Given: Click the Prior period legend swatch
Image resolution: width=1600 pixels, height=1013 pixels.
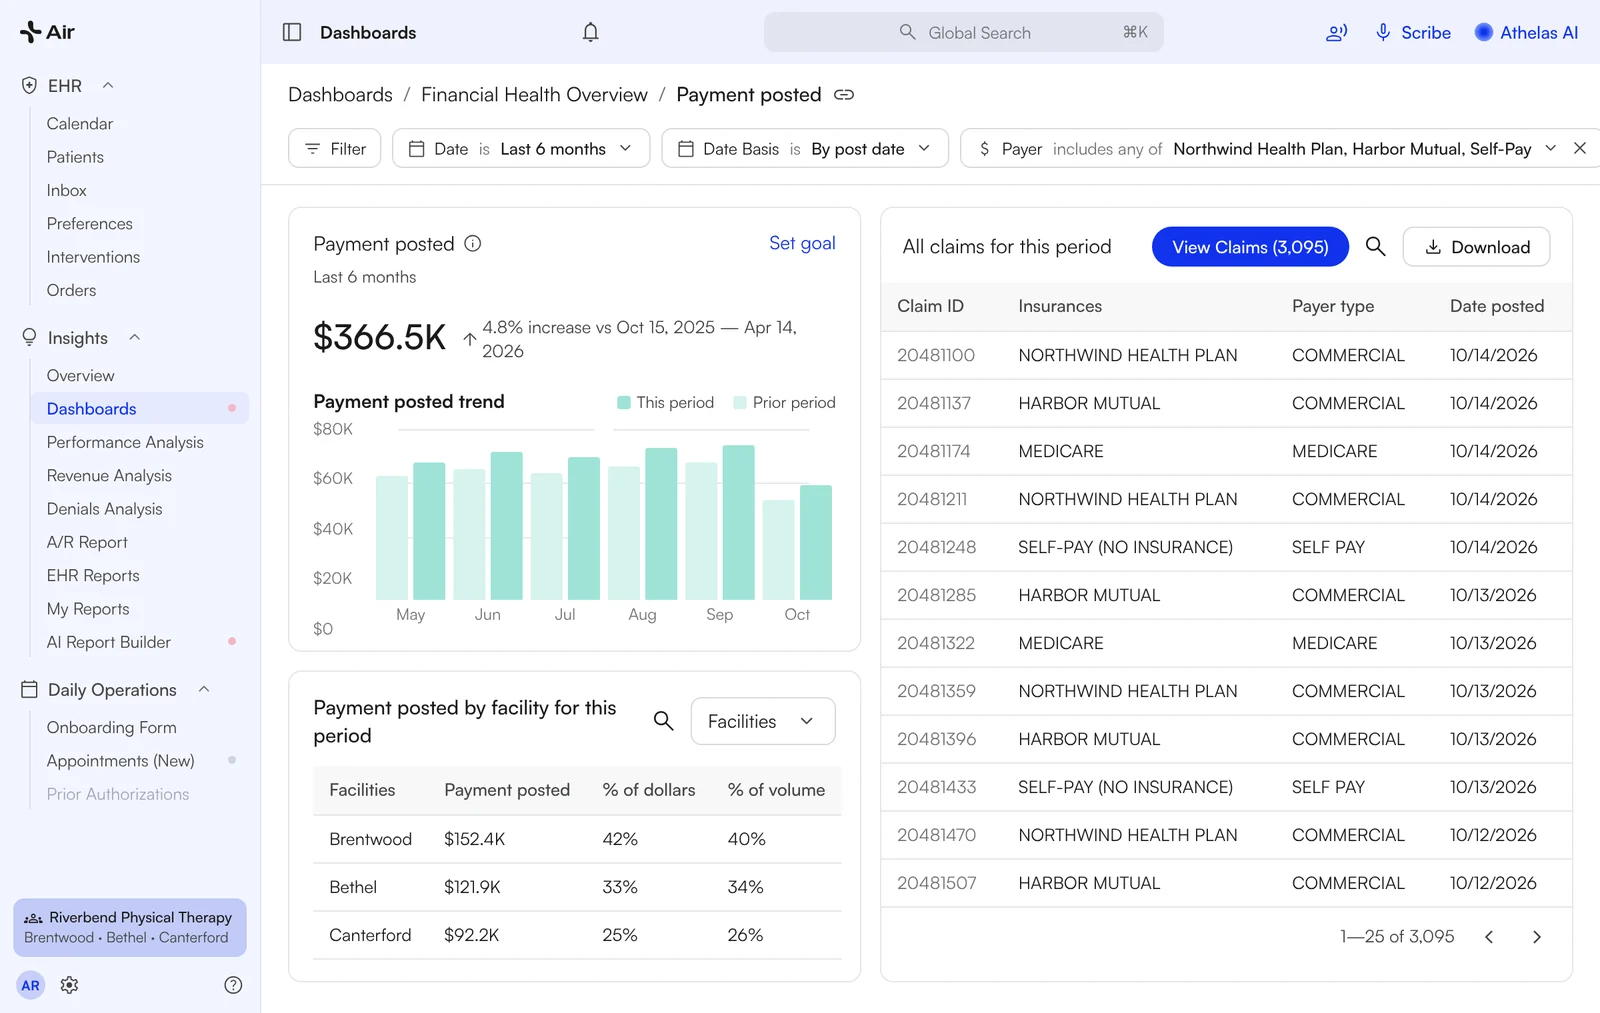Looking at the screenshot, I should tap(740, 402).
